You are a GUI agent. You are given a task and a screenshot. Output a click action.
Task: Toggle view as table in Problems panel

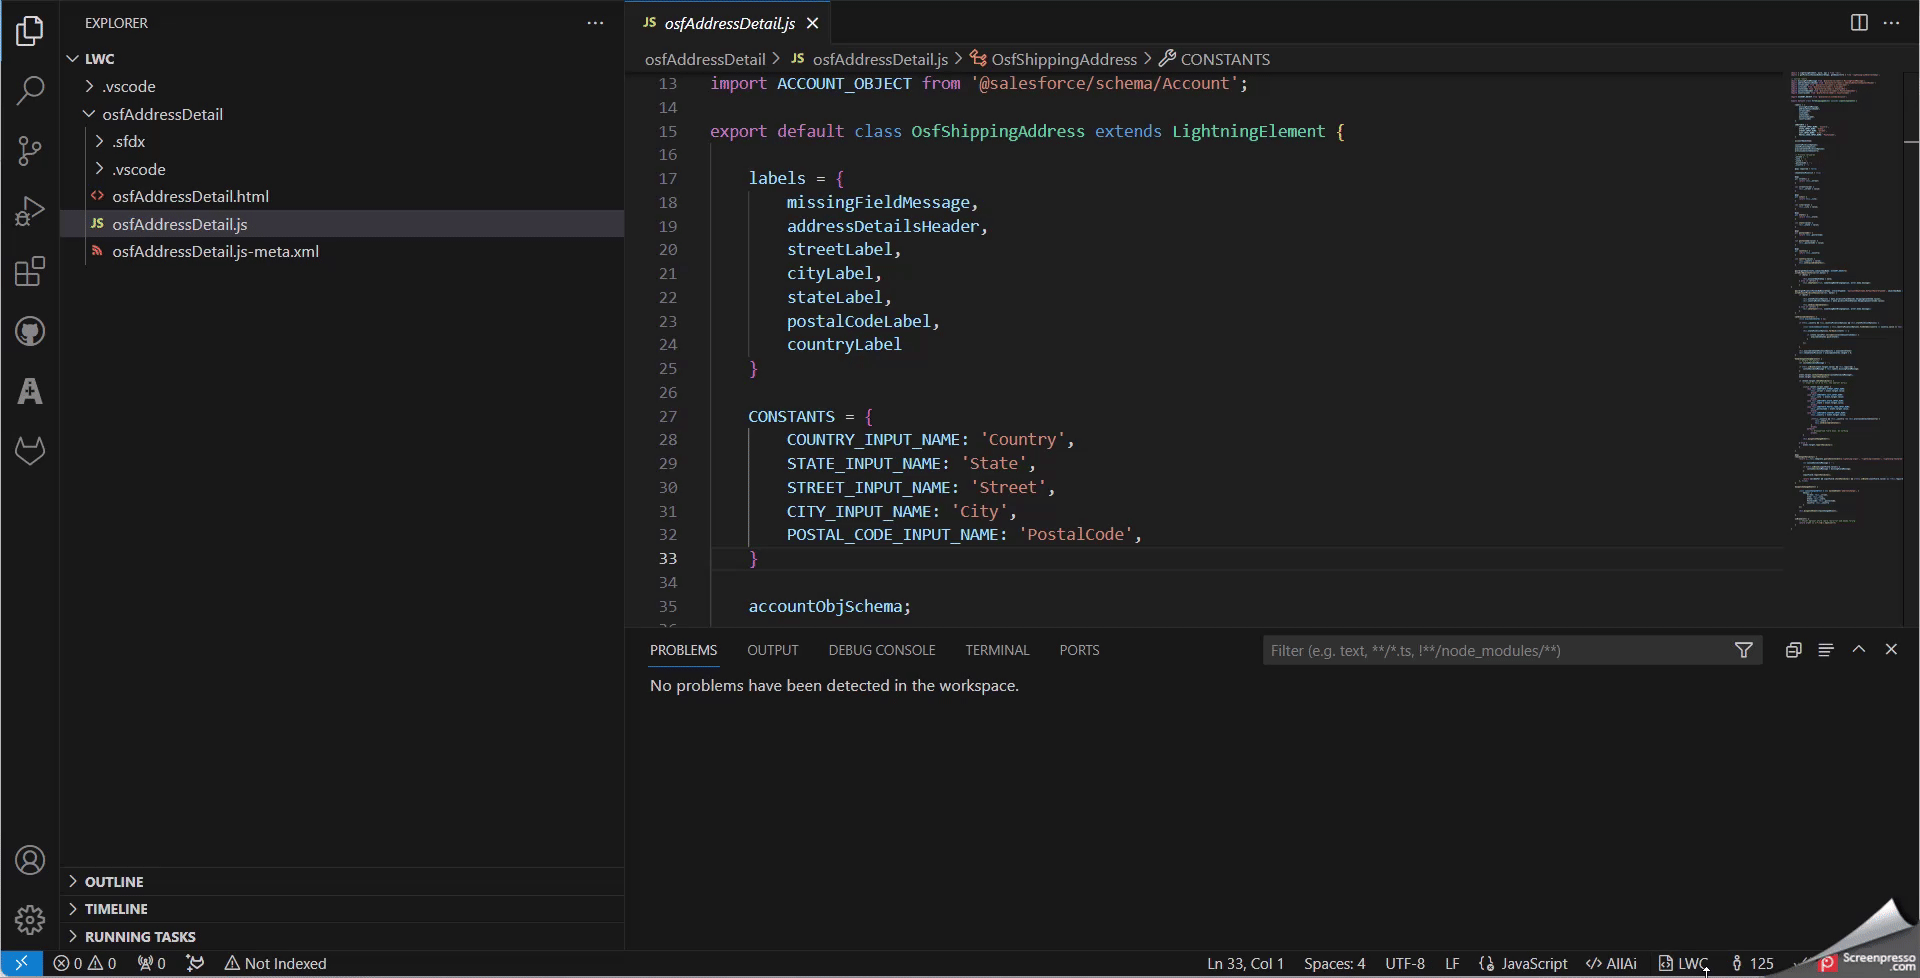(x=1826, y=650)
